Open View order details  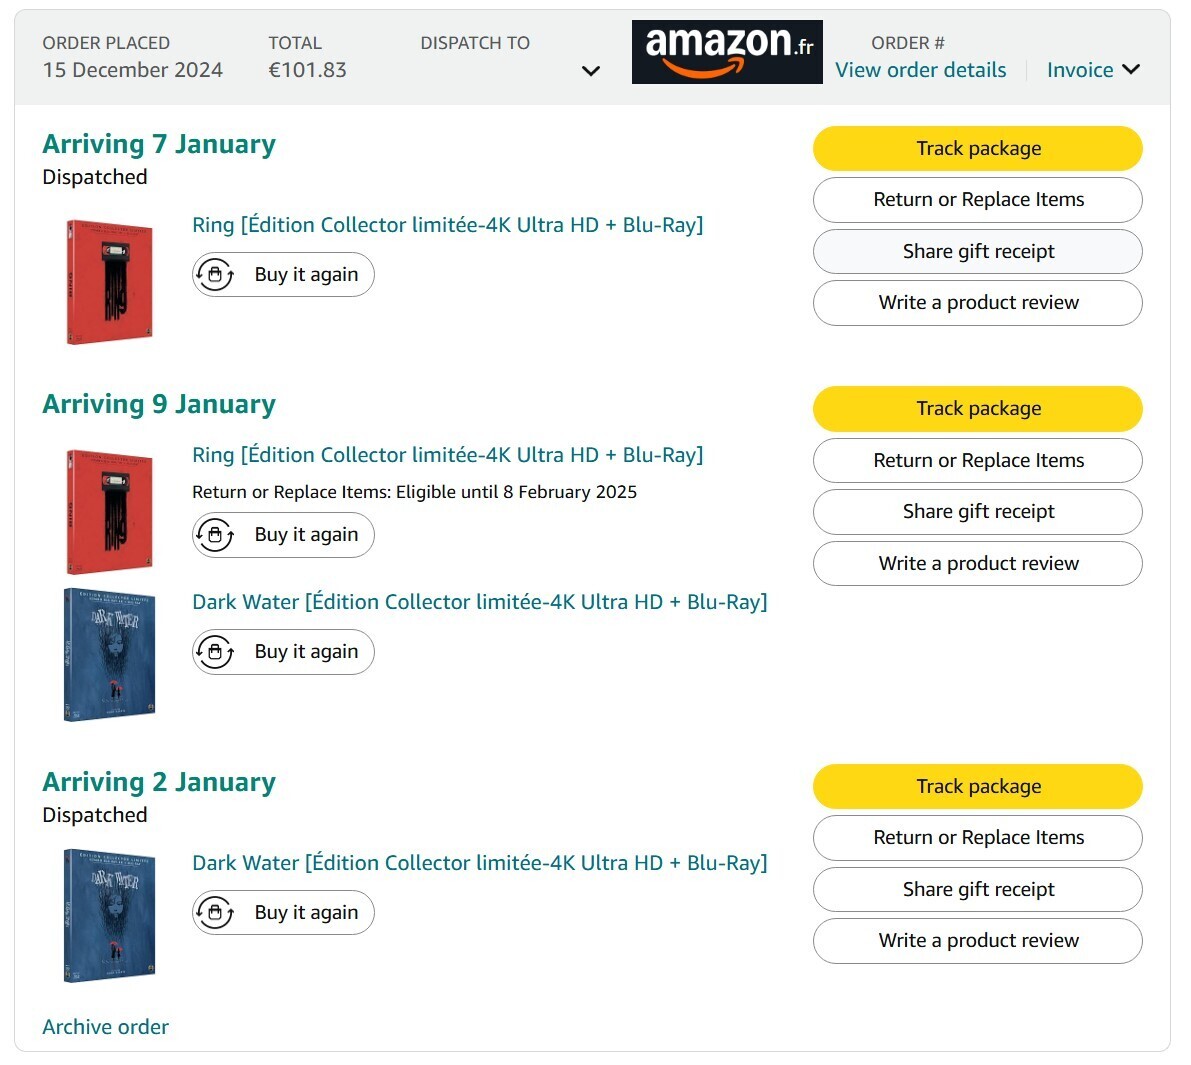(921, 70)
